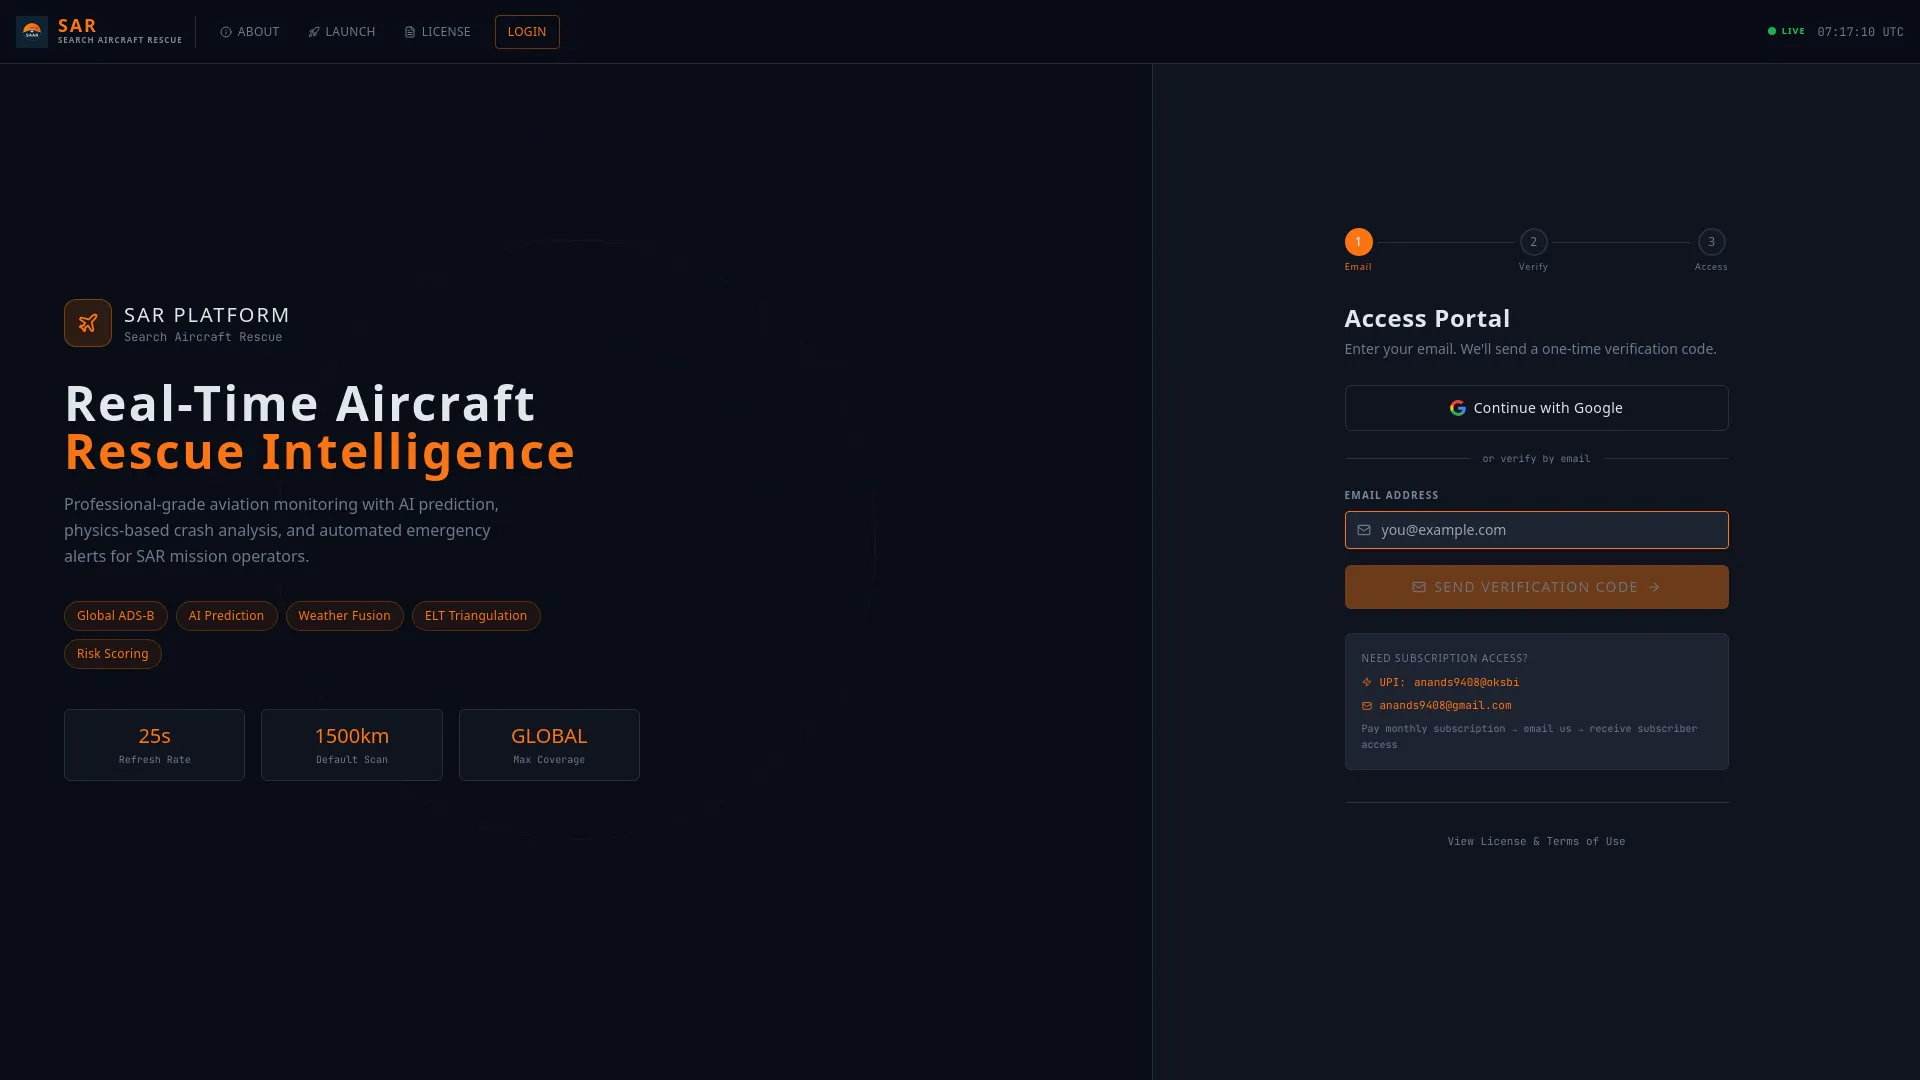The width and height of the screenshot is (1920, 1080).
Task: Click the sparkle icon beside UPI
Action: pos(1367,682)
